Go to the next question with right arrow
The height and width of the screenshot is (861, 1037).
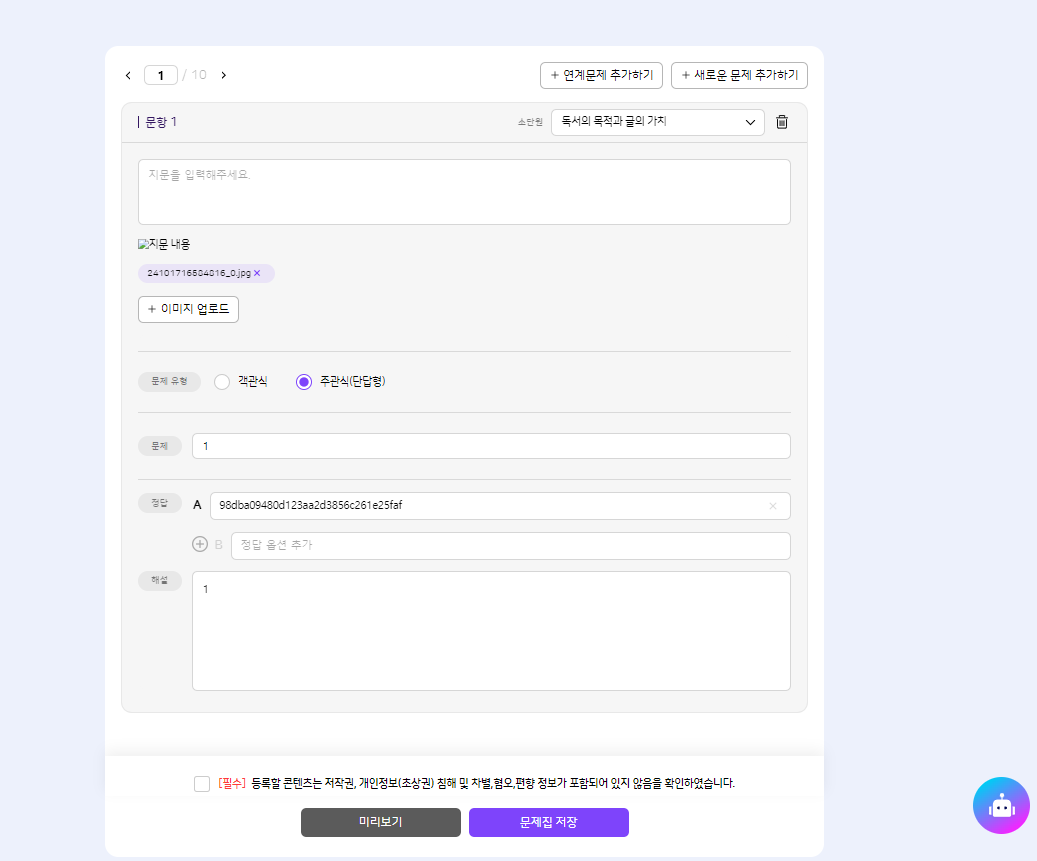[x=223, y=75]
